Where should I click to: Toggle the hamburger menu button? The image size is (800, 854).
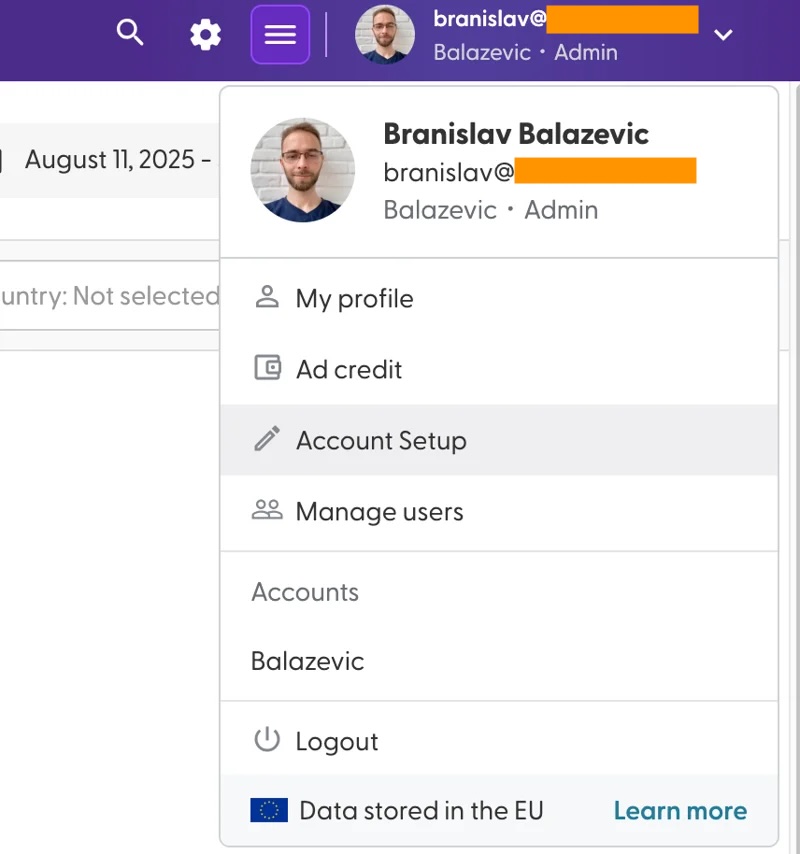[280, 35]
